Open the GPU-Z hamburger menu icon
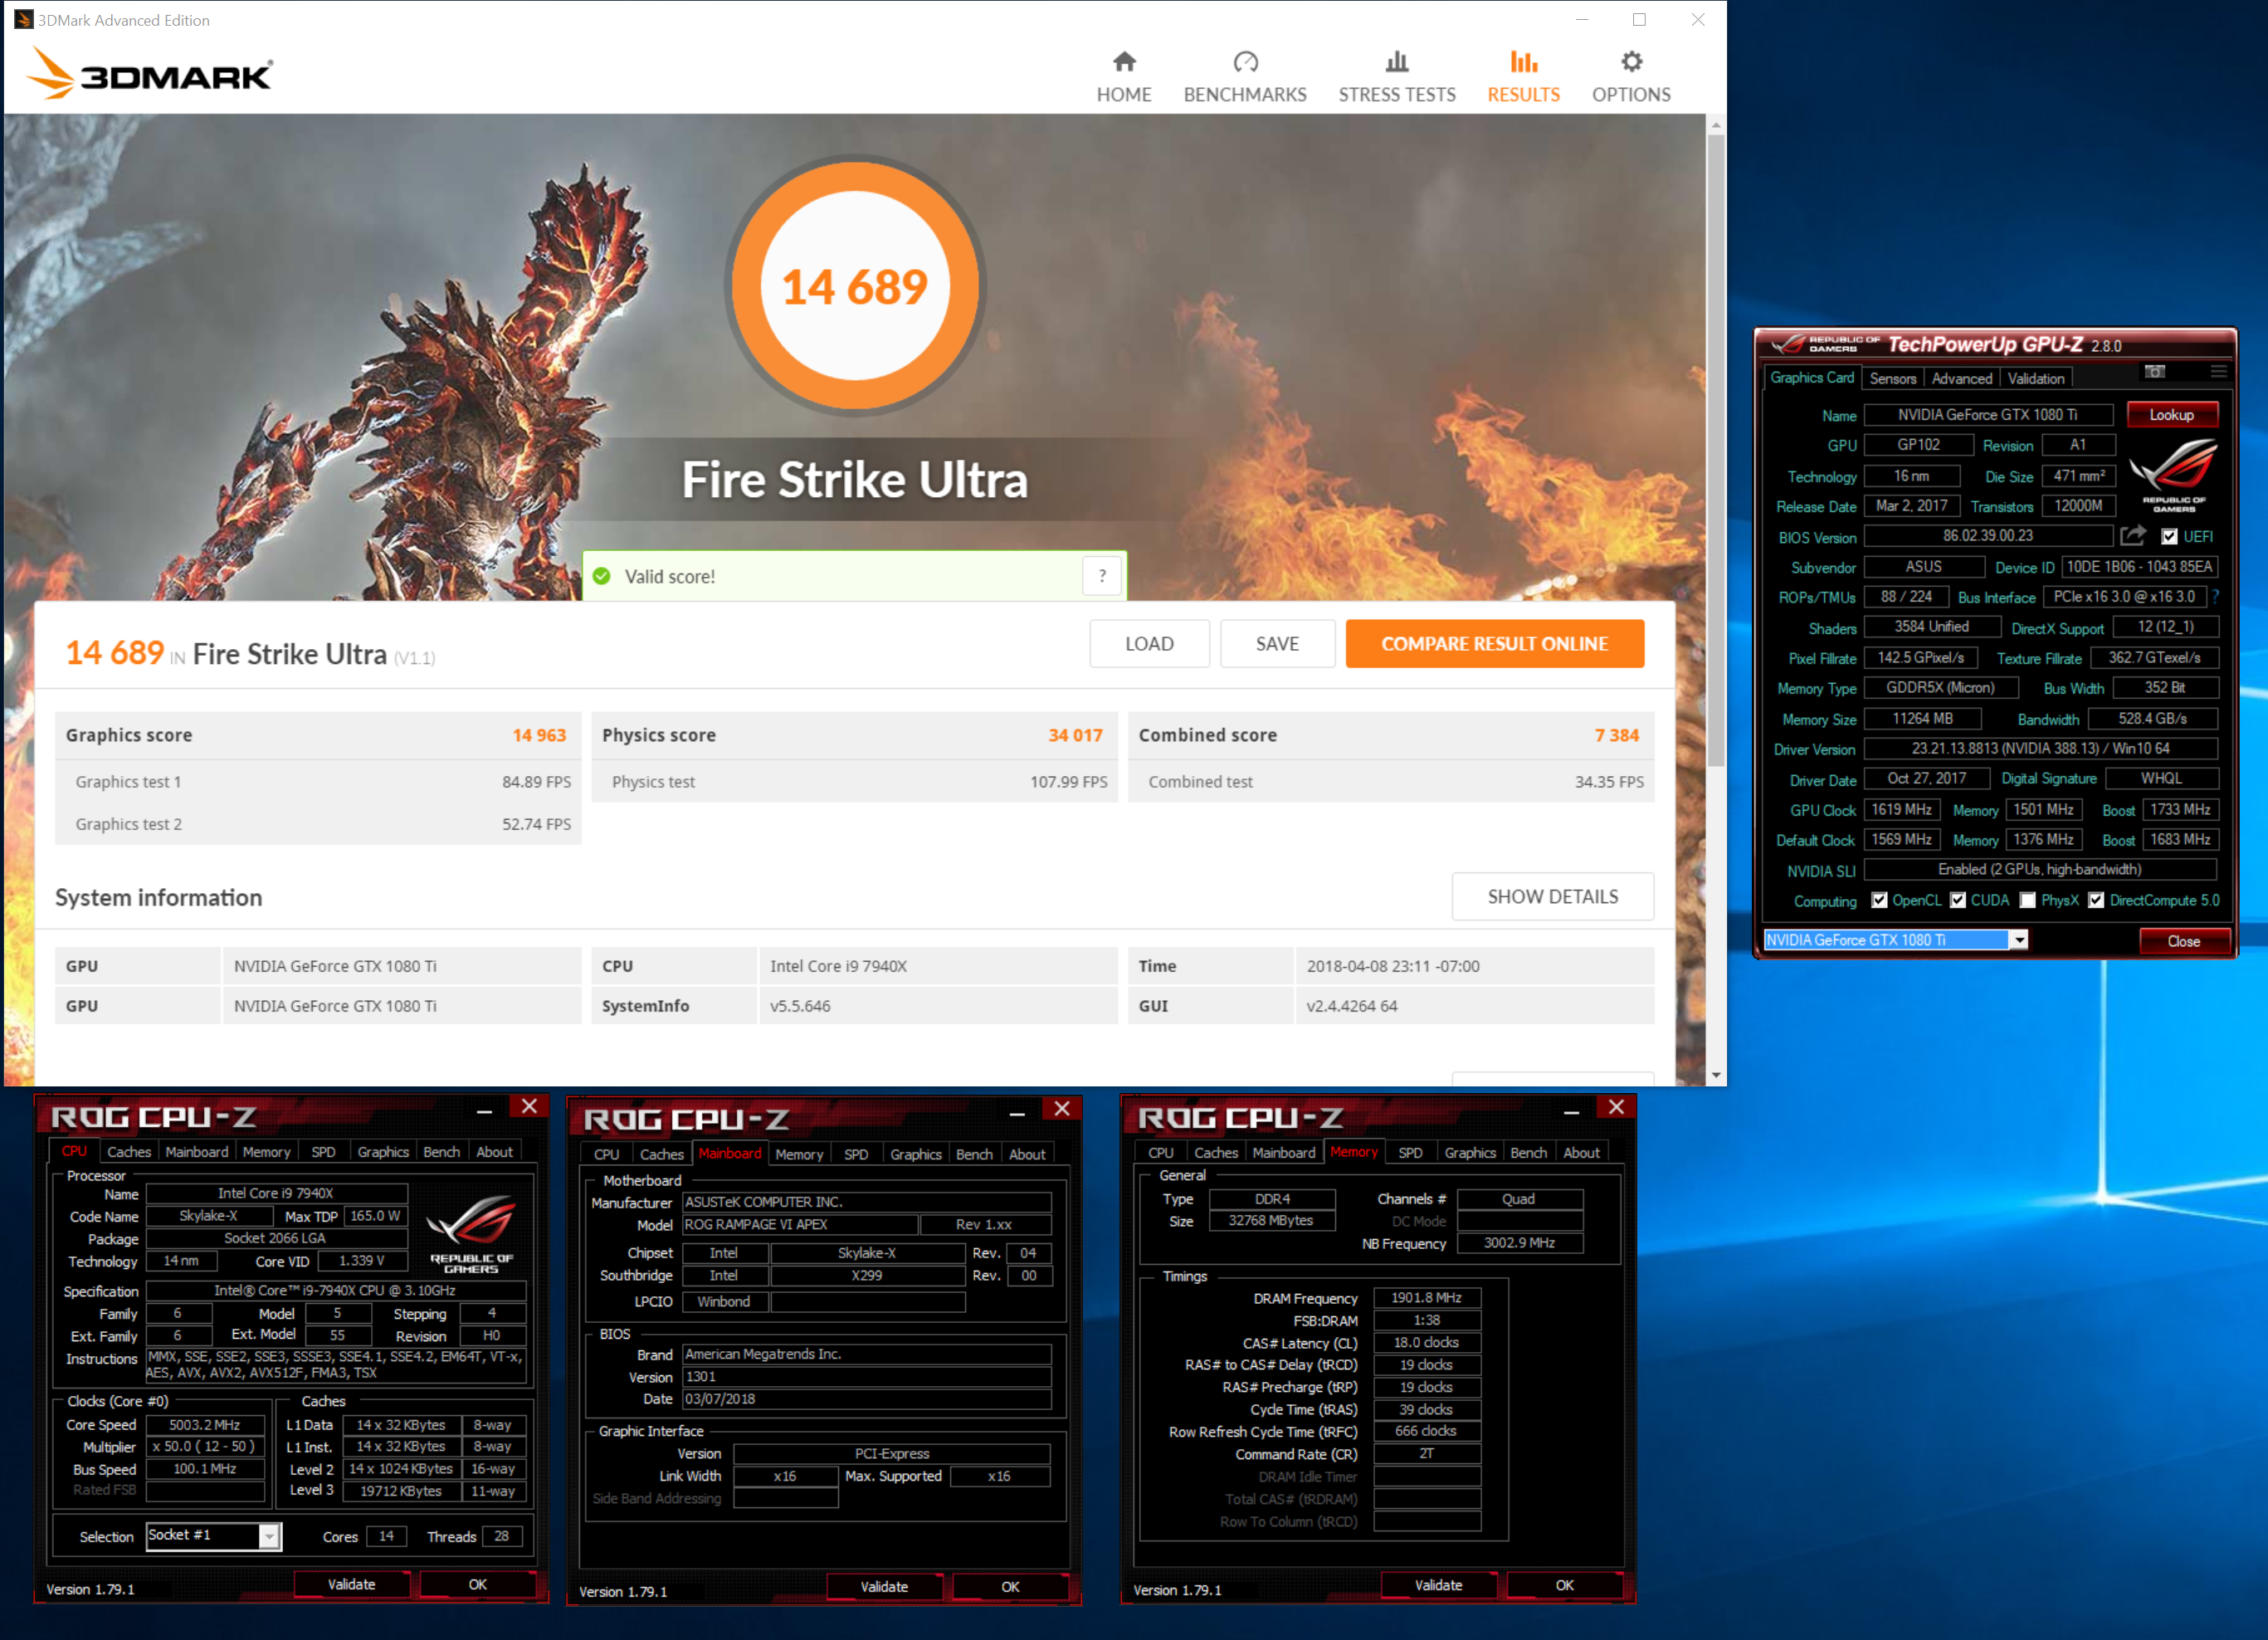This screenshot has height=1640, width=2268. (2218, 372)
